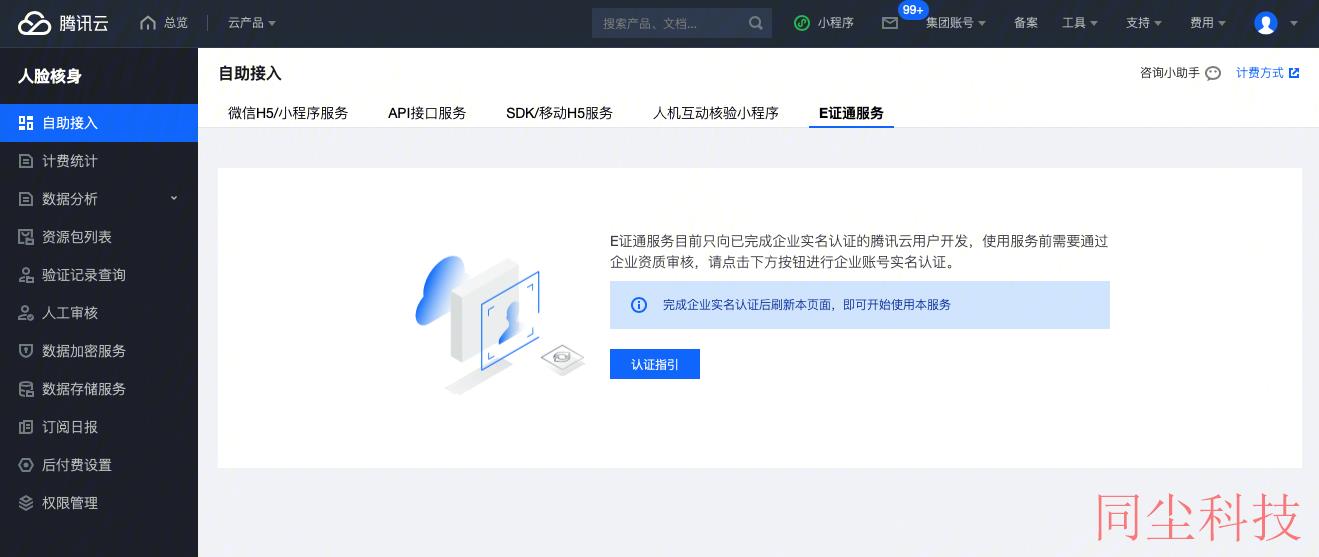Click the 验证记录查询 sidebar icon
The height and width of the screenshot is (557, 1319).
[x=26, y=275]
